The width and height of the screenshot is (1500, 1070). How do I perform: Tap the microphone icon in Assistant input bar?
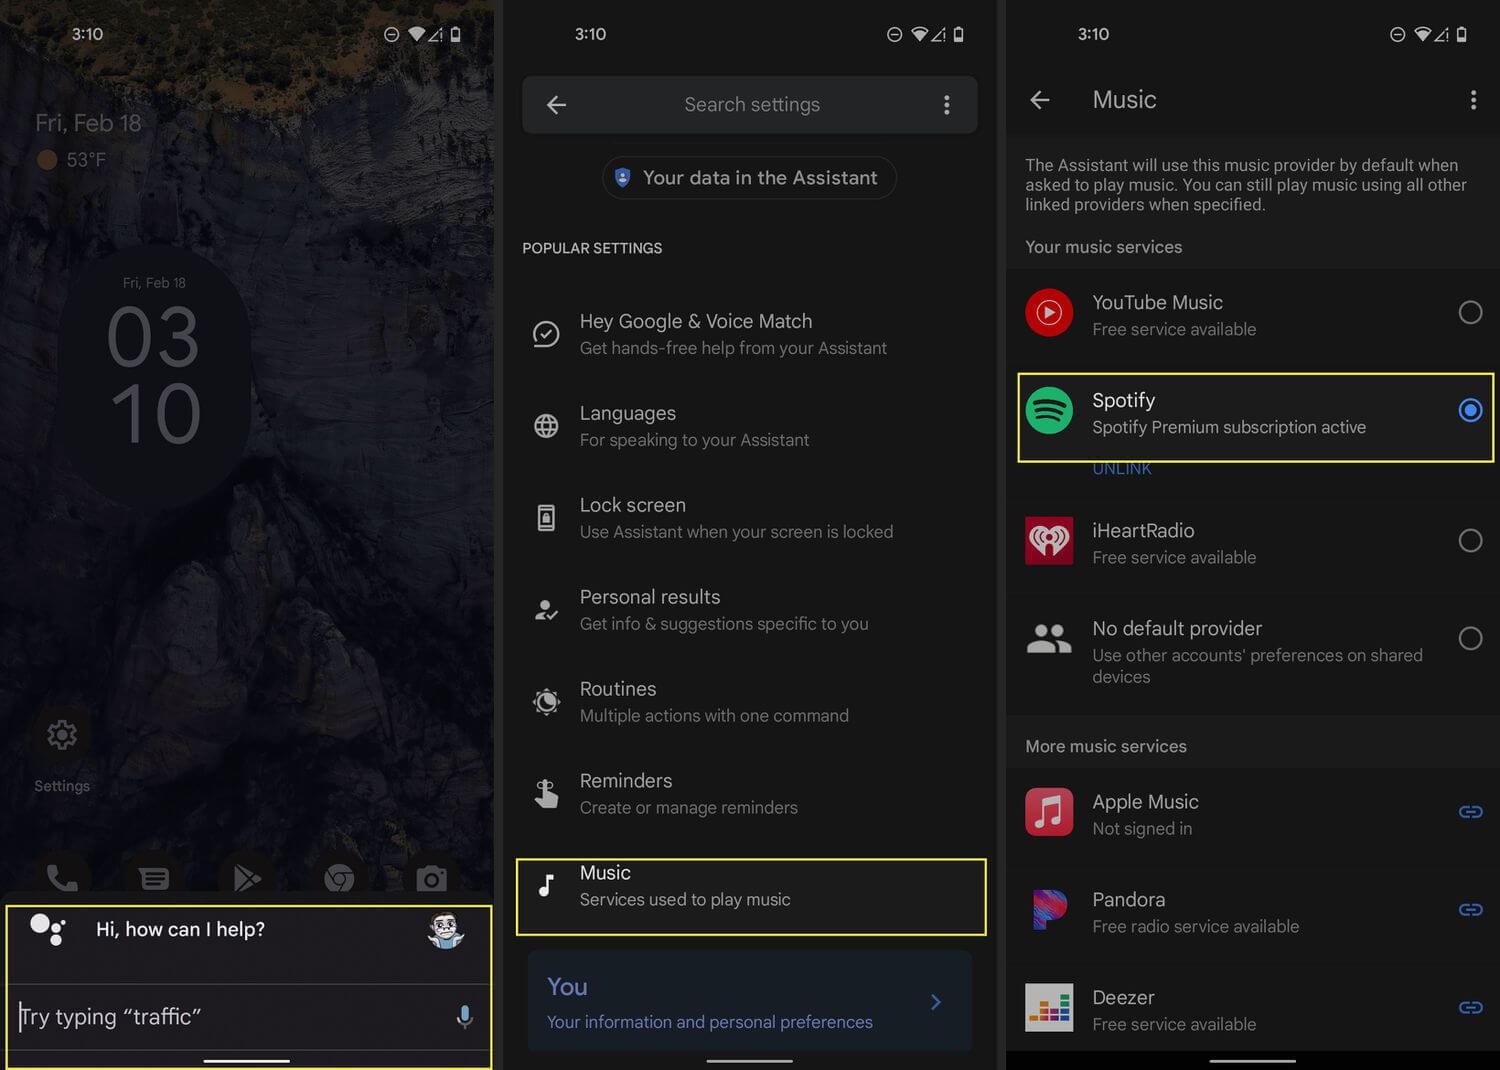coord(464,1016)
